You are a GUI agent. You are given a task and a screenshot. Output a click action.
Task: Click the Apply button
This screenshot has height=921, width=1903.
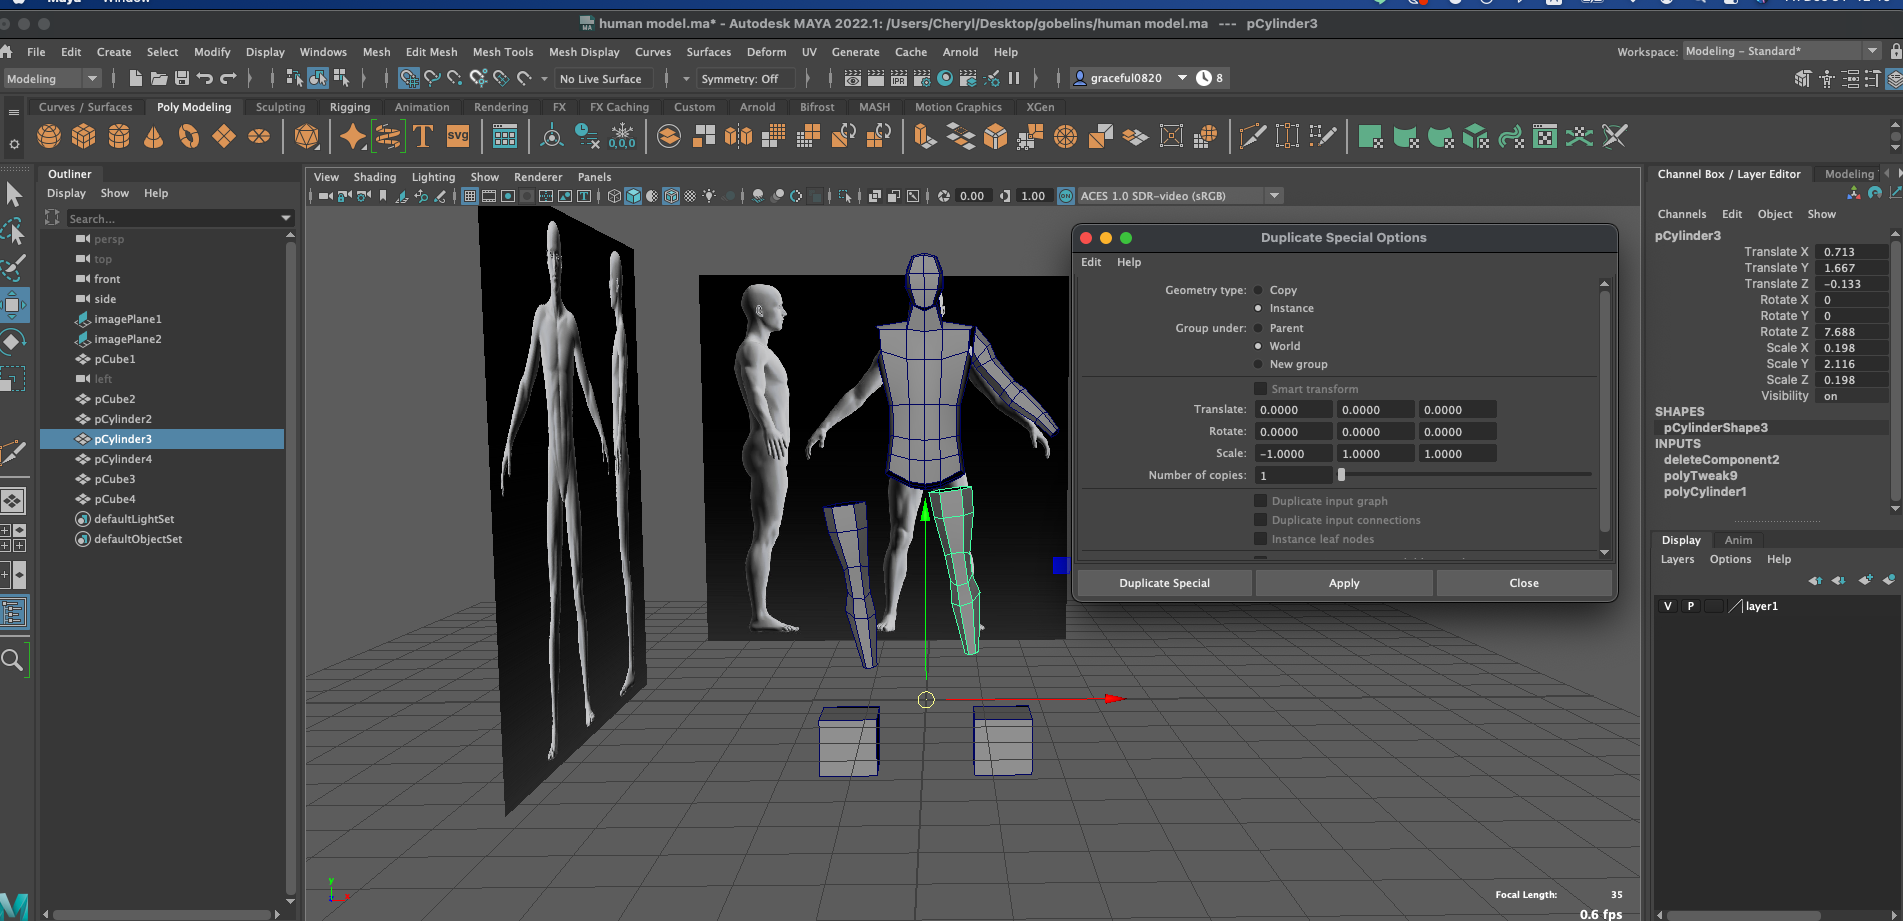tap(1343, 583)
